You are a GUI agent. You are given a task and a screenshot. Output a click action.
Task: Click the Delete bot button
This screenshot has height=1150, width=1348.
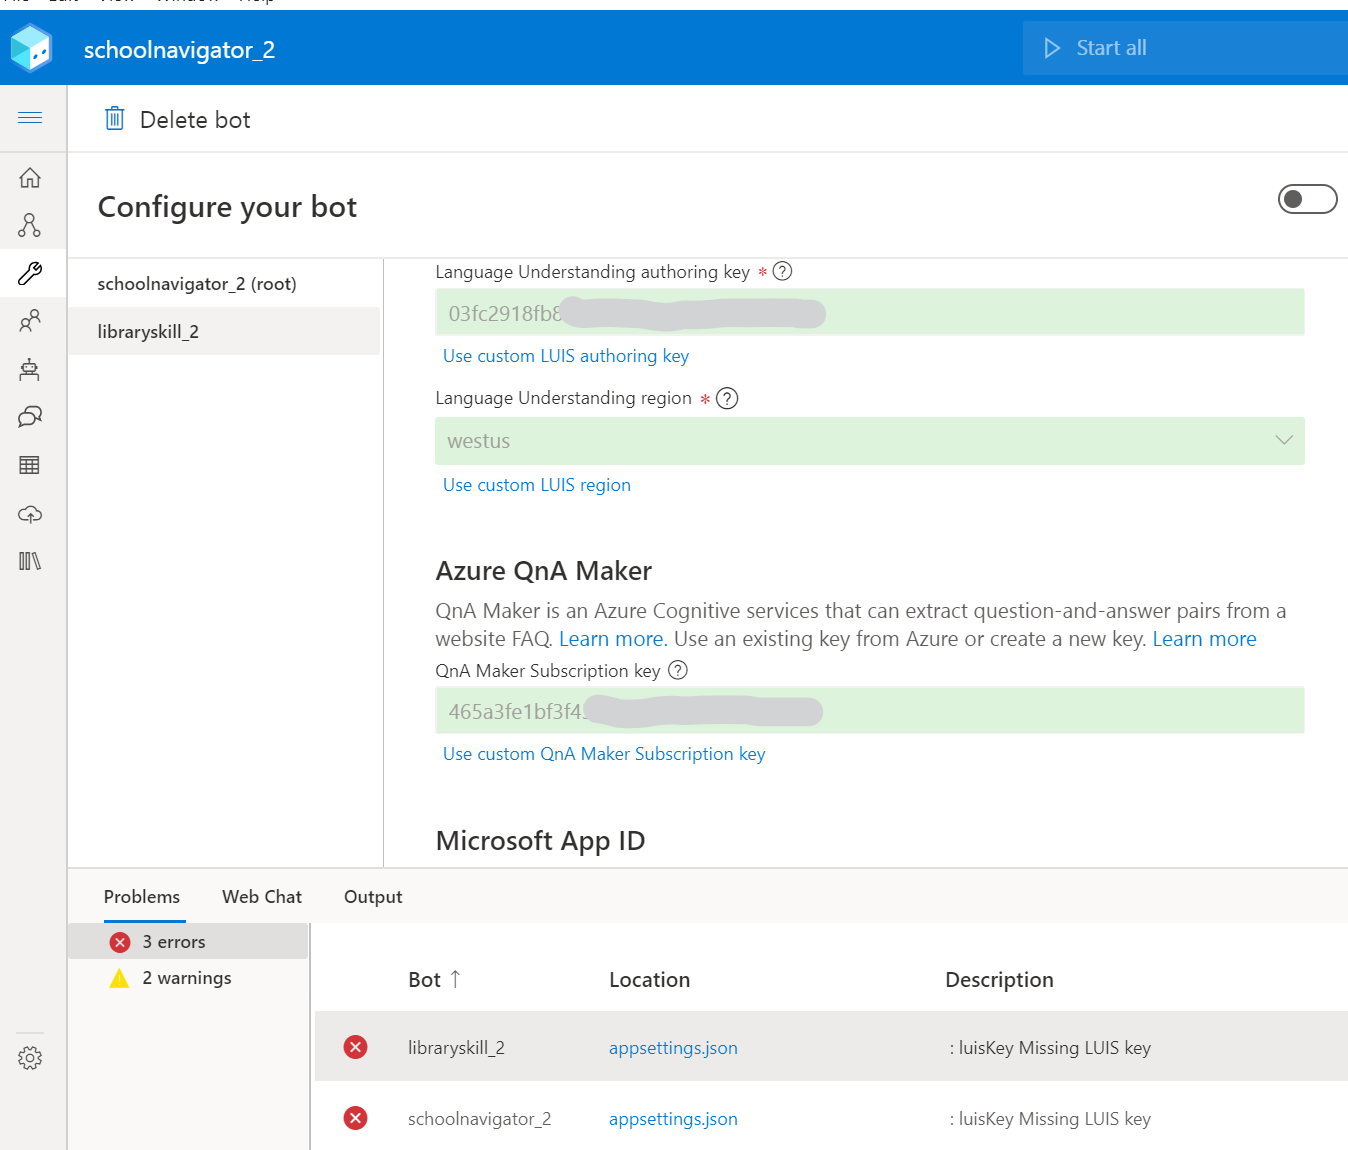(x=178, y=119)
